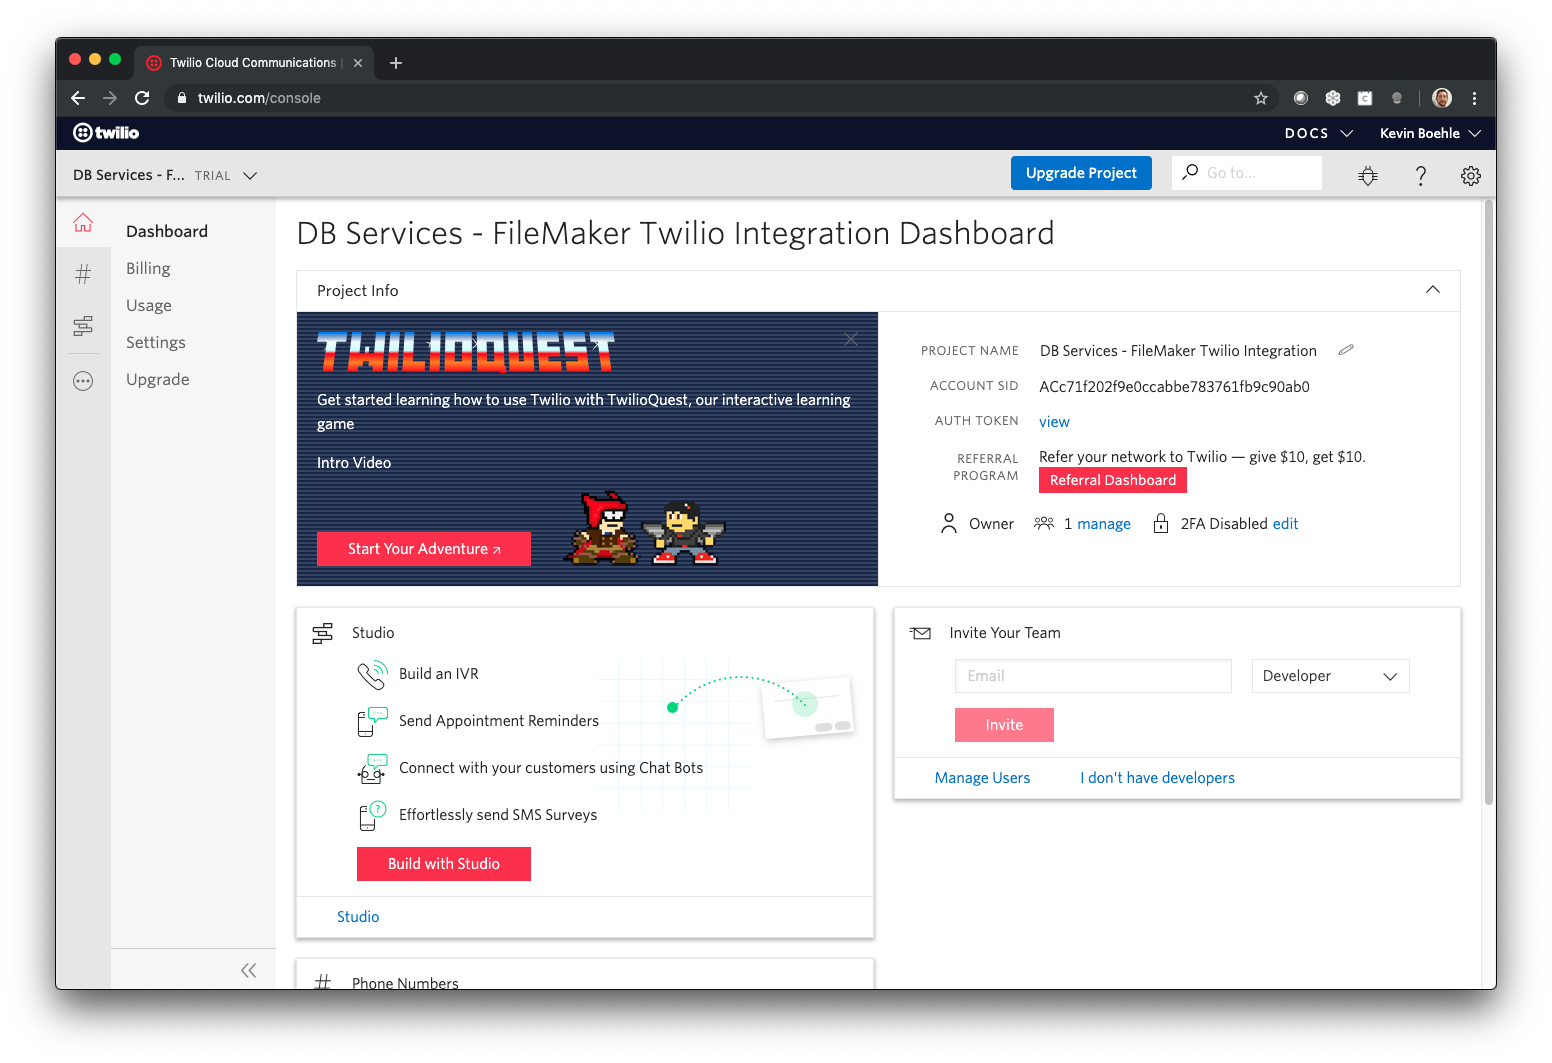Click the Chat Bots robot icon

372,769
